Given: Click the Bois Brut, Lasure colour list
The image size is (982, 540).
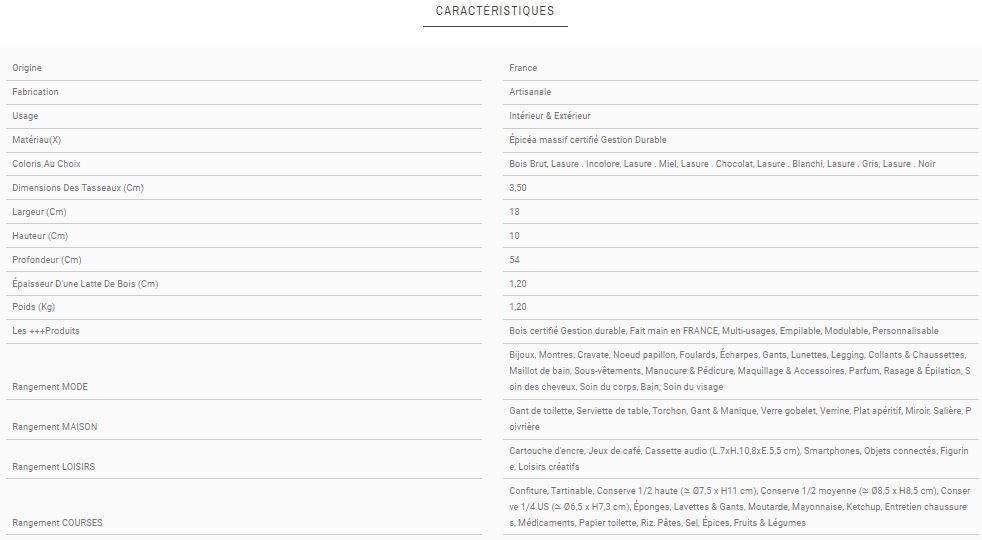Looking at the screenshot, I should click(722, 164).
